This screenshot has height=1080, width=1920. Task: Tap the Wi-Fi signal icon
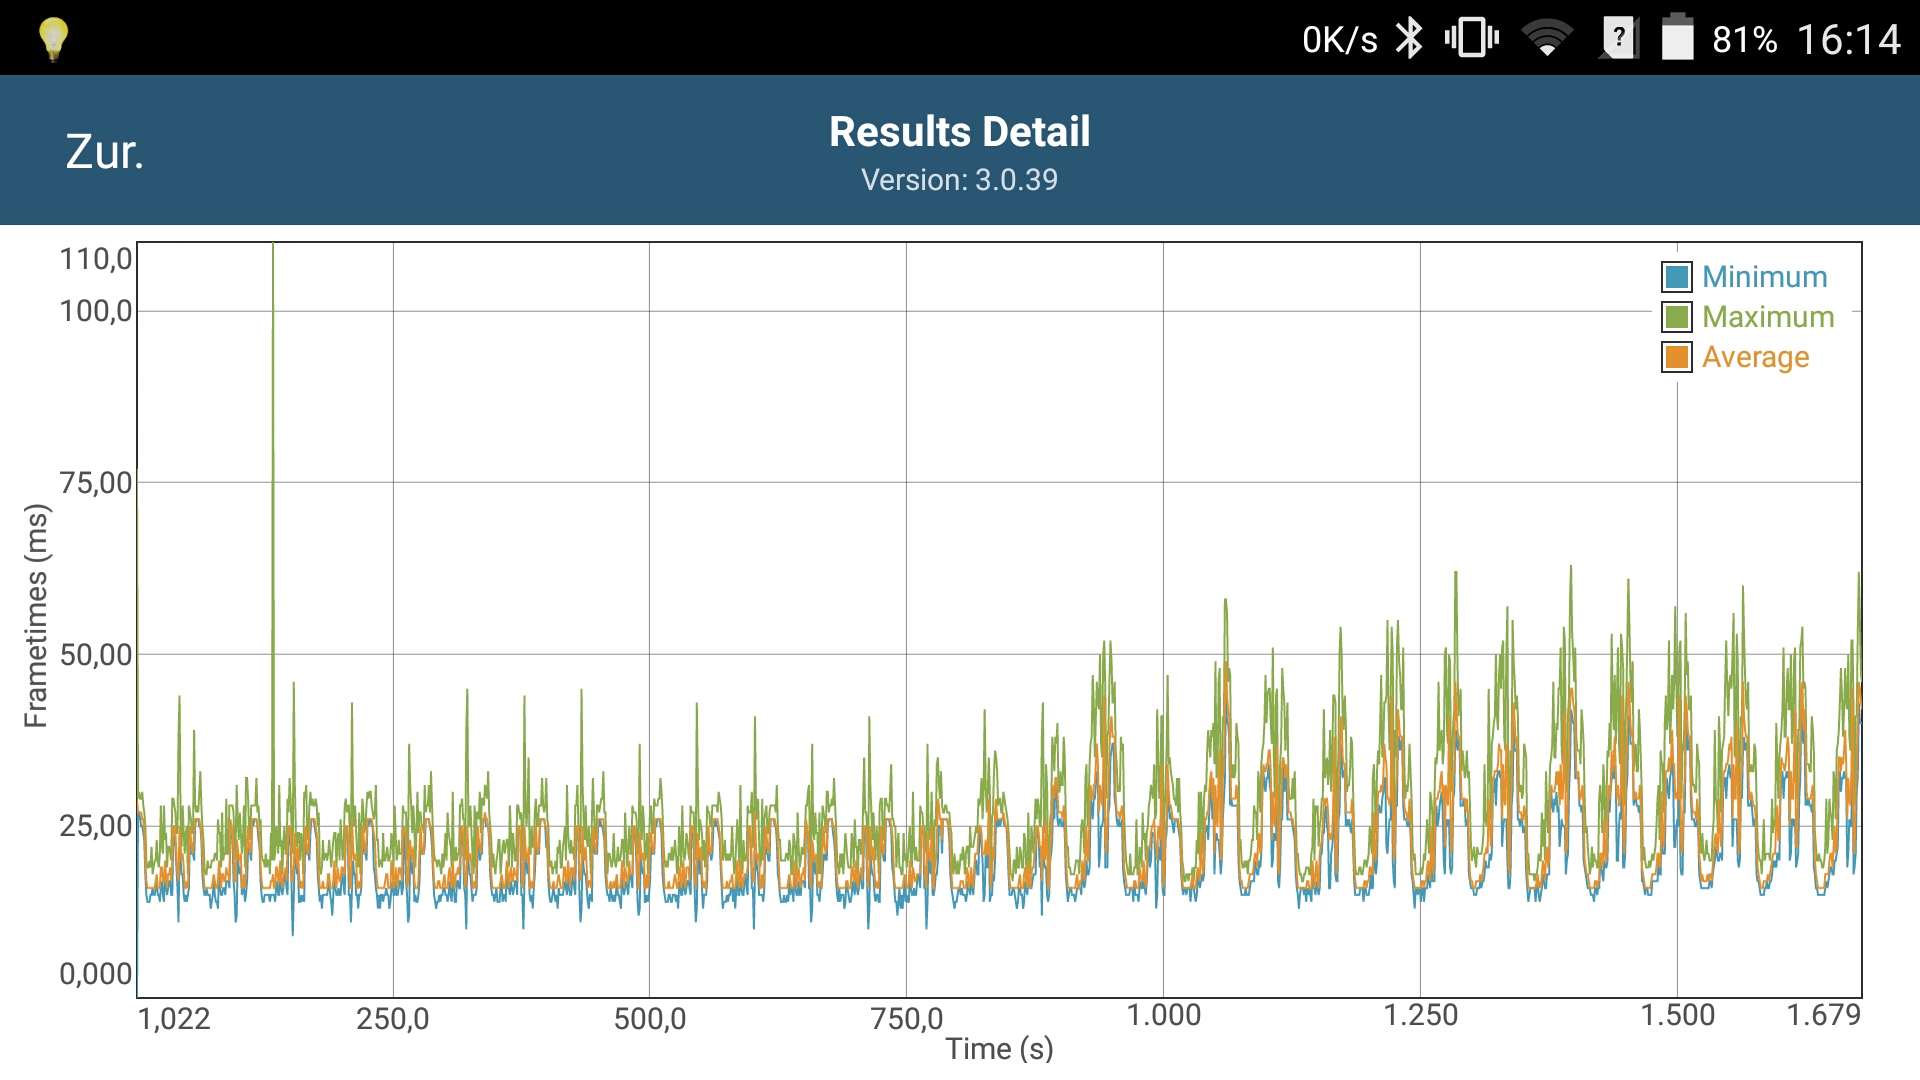[x=1546, y=39]
